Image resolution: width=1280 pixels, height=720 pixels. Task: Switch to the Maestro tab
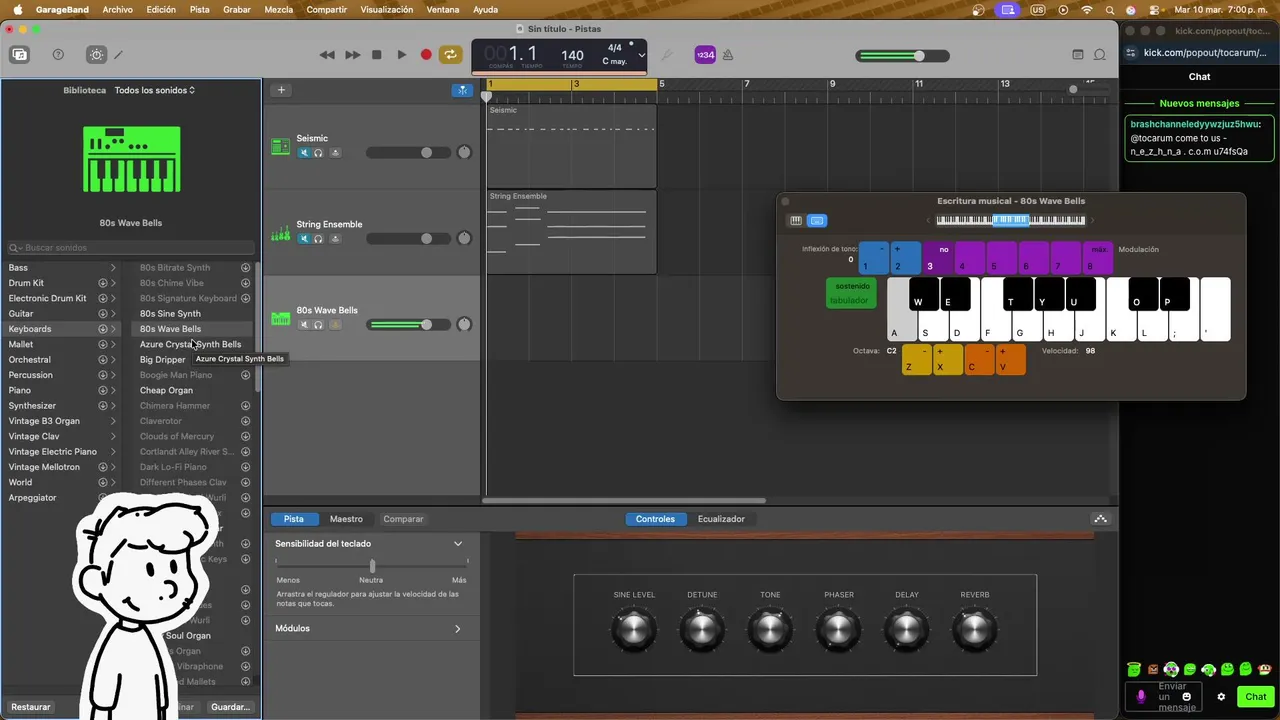point(346,519)
